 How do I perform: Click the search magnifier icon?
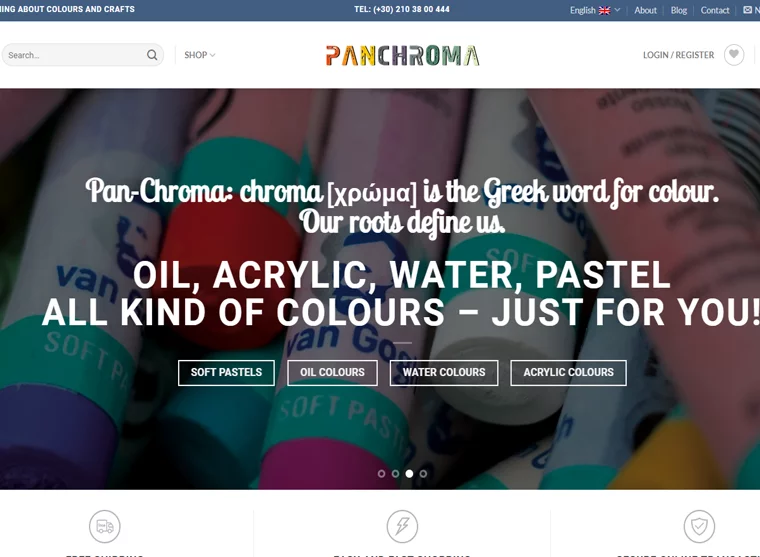152,55
